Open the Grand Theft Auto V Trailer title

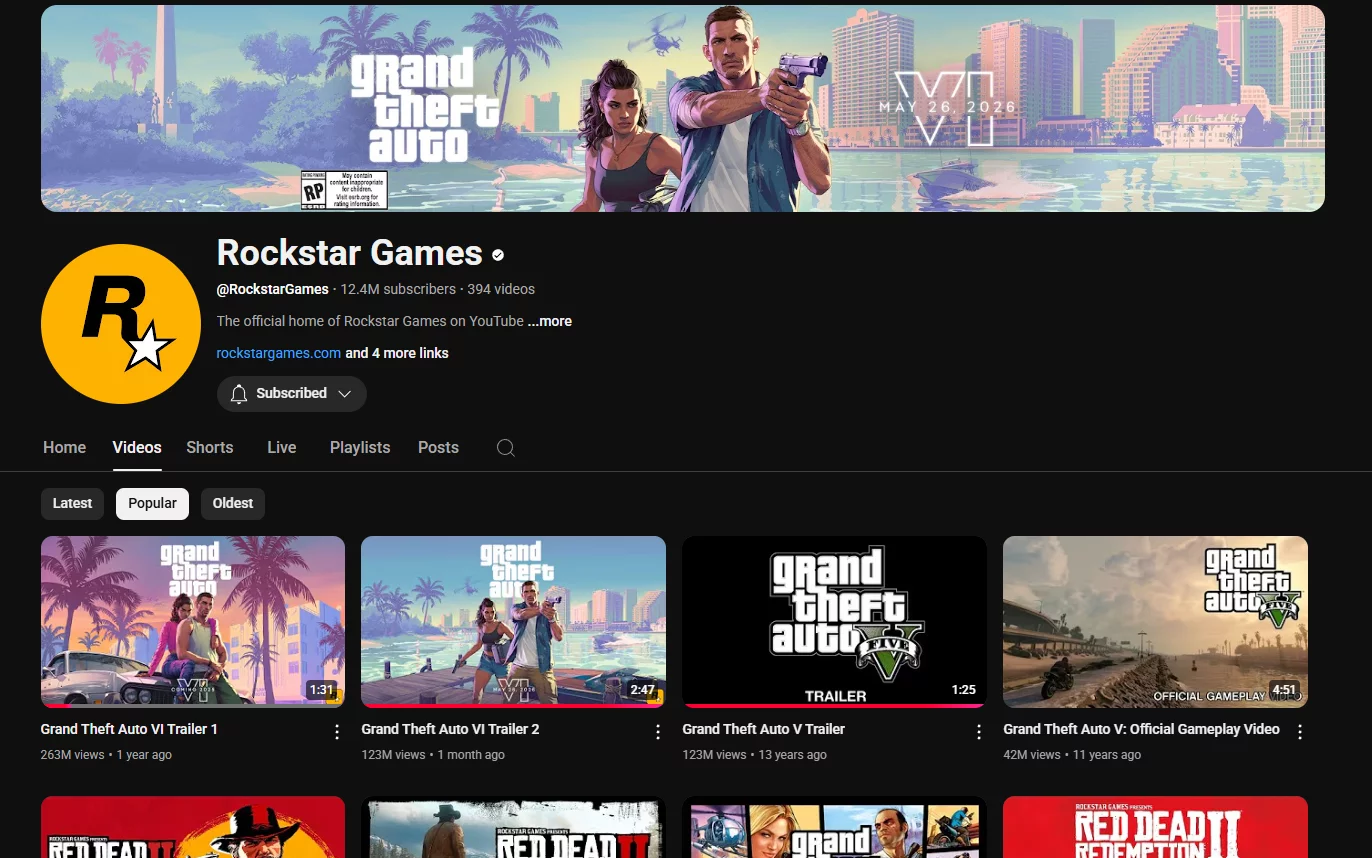pyautogui.click(x=764, y=729)
